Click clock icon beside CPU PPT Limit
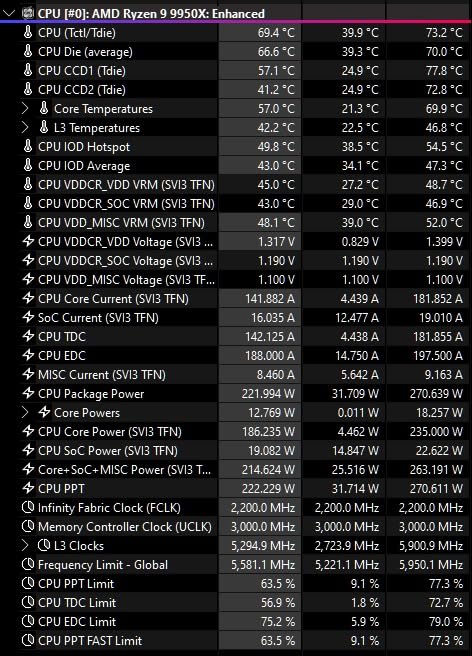This screenshot has width=472, height=656. tap(28, 583)
